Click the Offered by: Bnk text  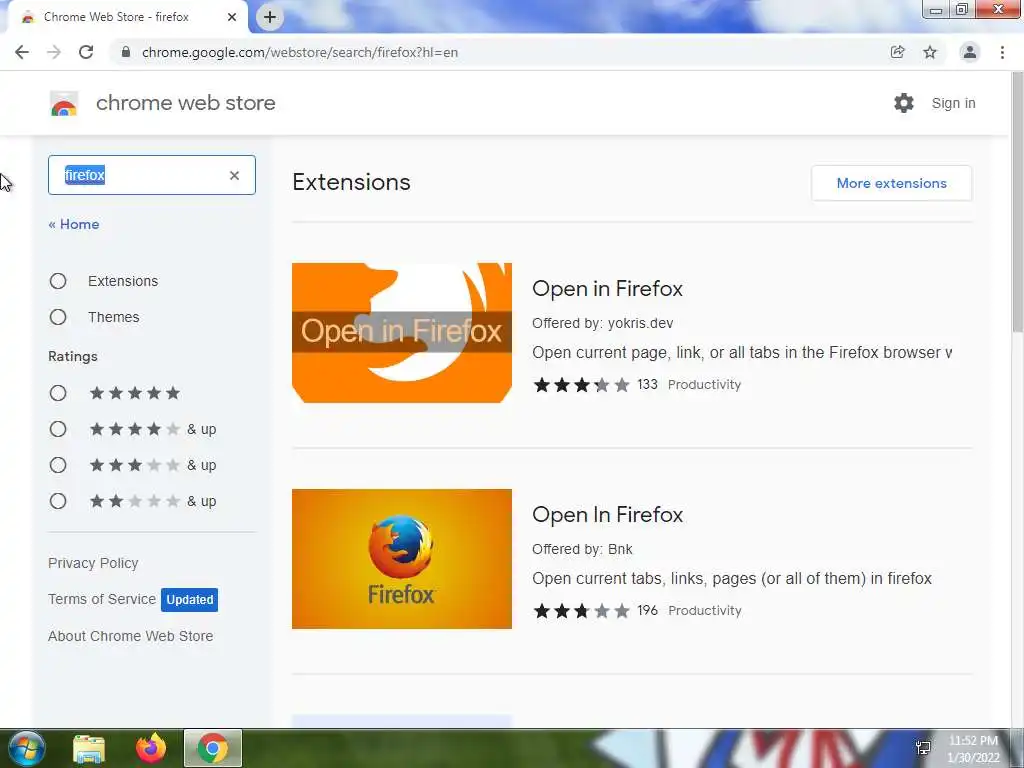(582, 549)
